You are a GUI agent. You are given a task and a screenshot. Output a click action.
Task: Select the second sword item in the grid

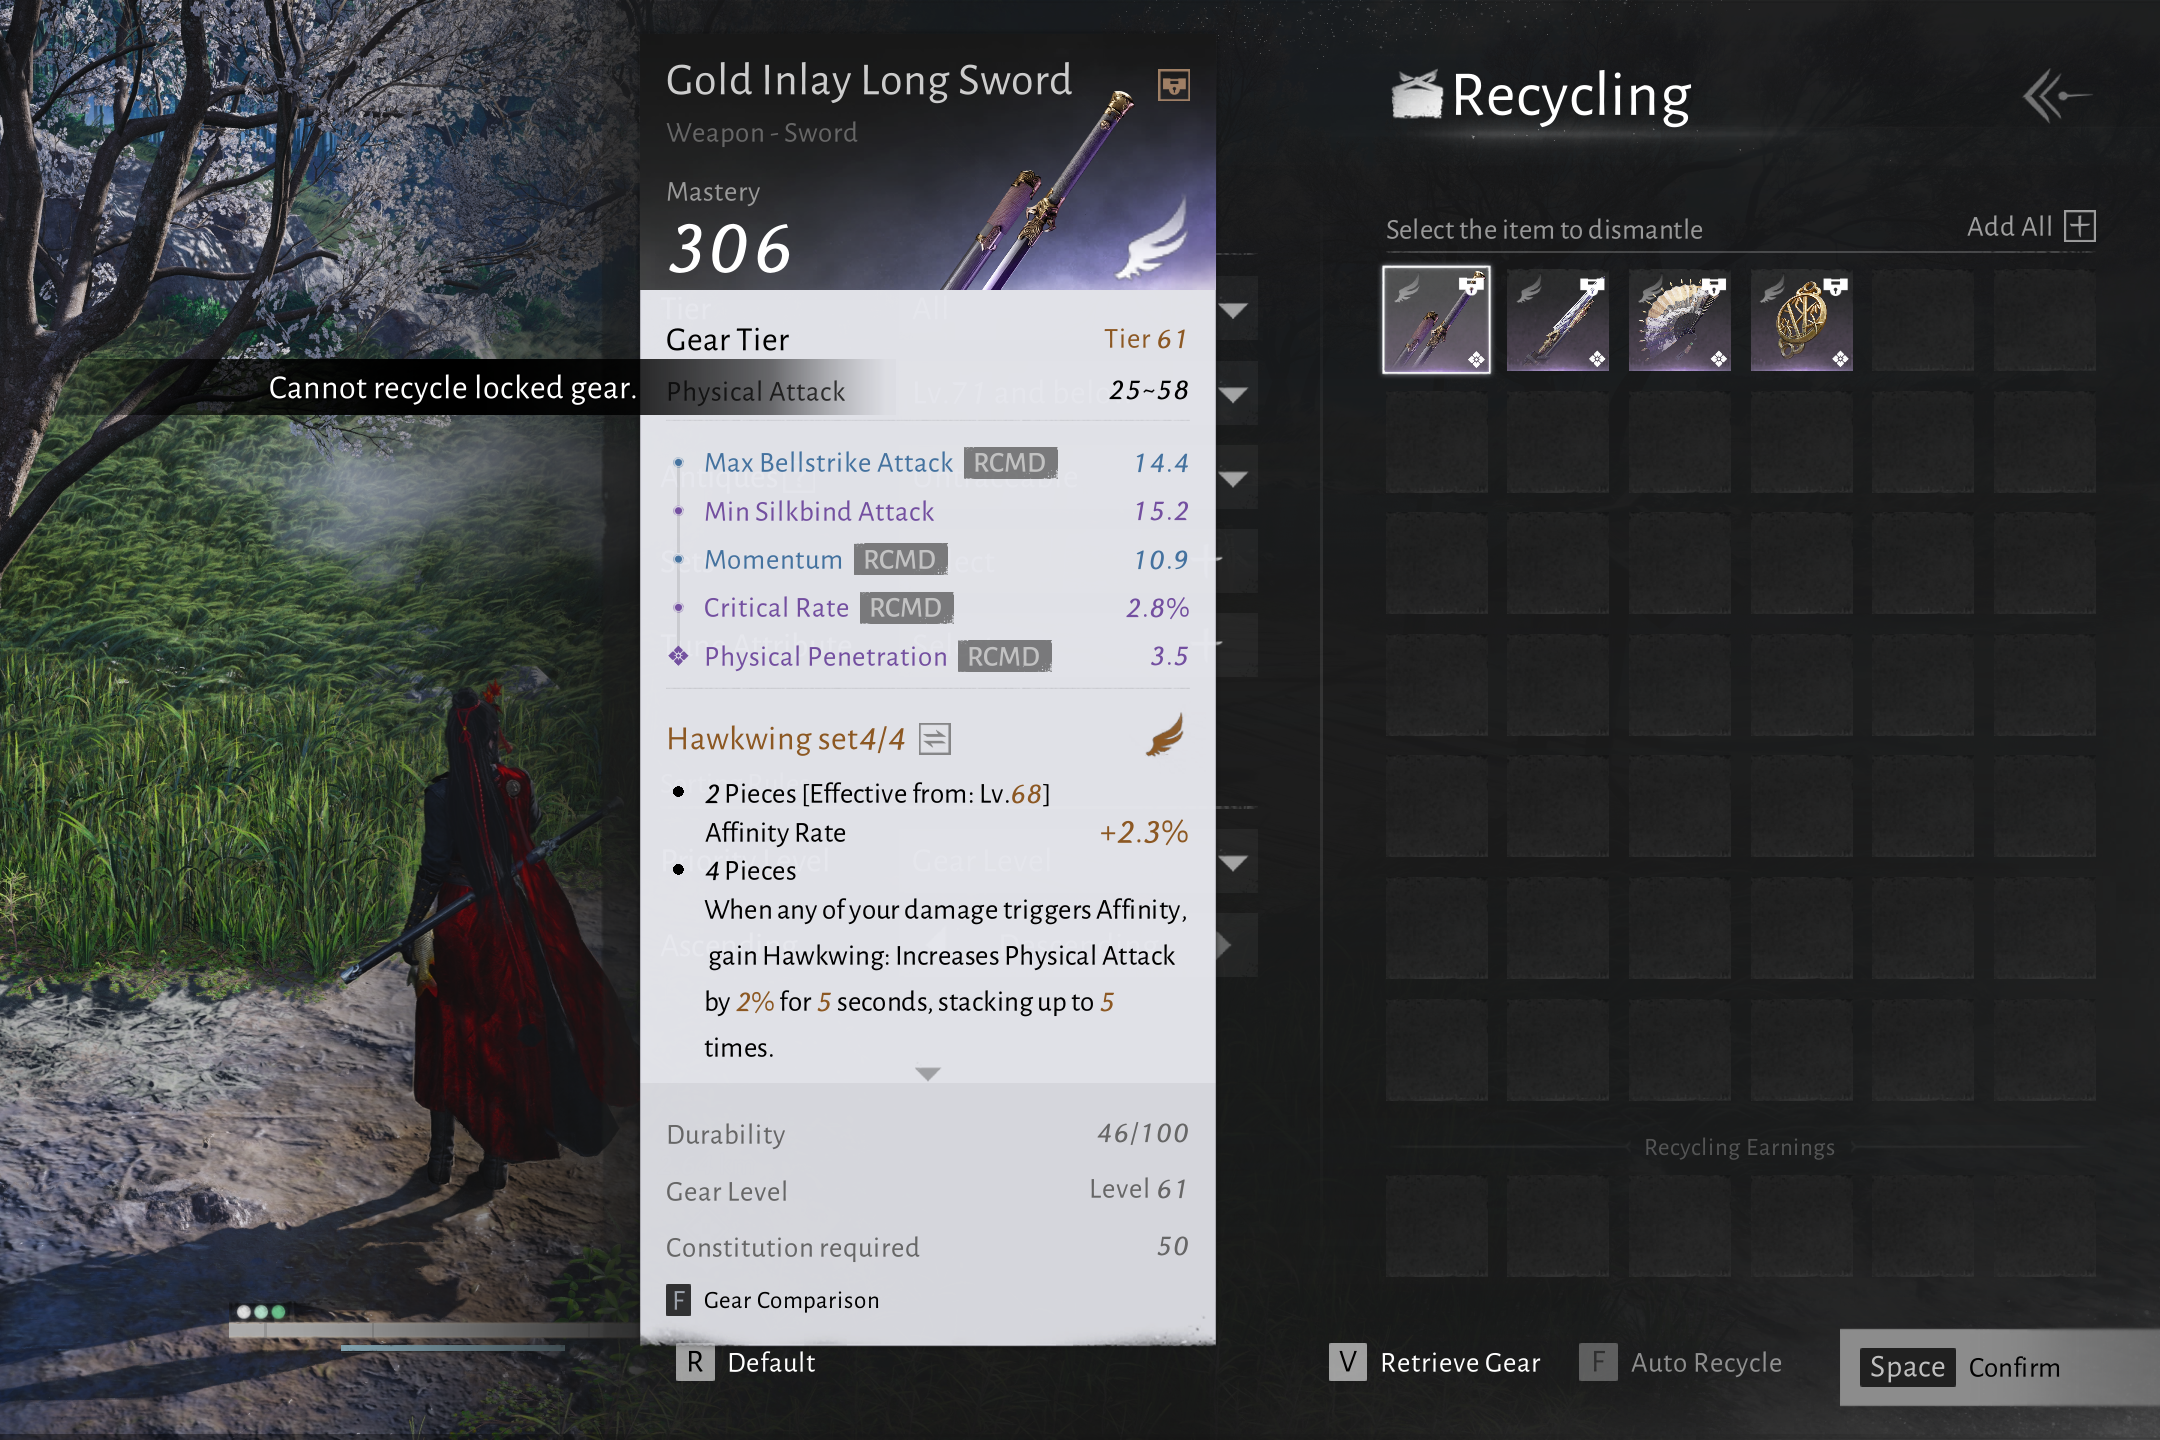click(1558, 320)
